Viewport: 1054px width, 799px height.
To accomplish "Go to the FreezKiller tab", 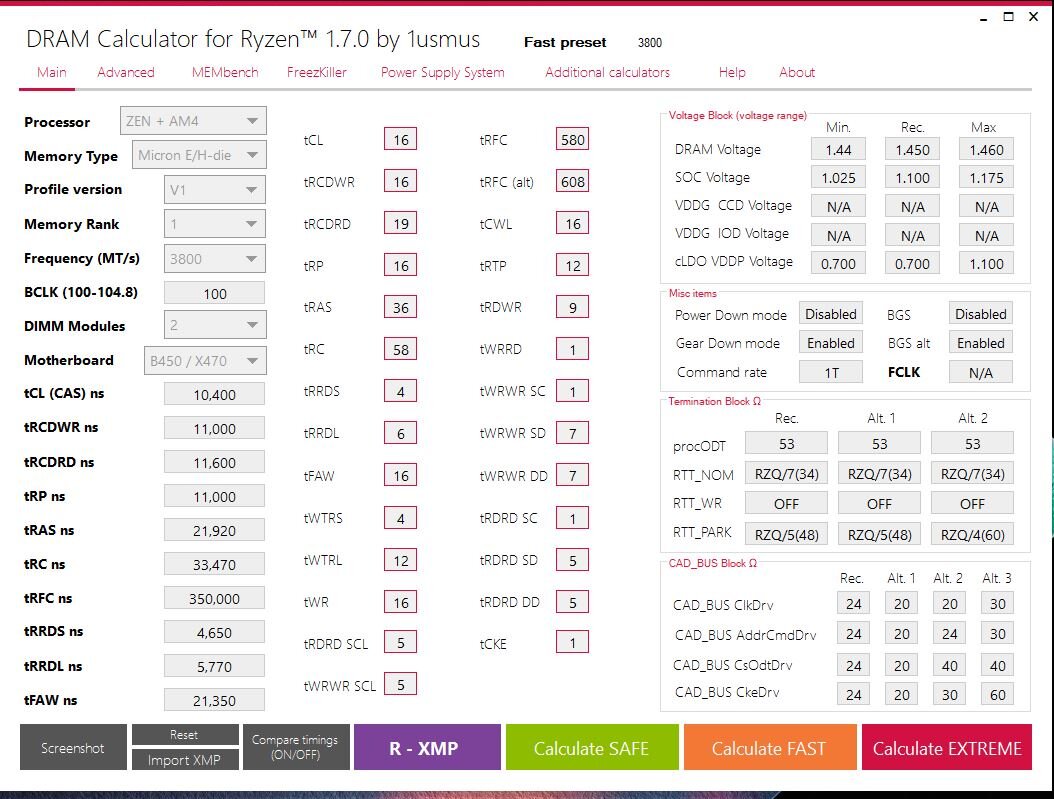I will pos(317,73).
